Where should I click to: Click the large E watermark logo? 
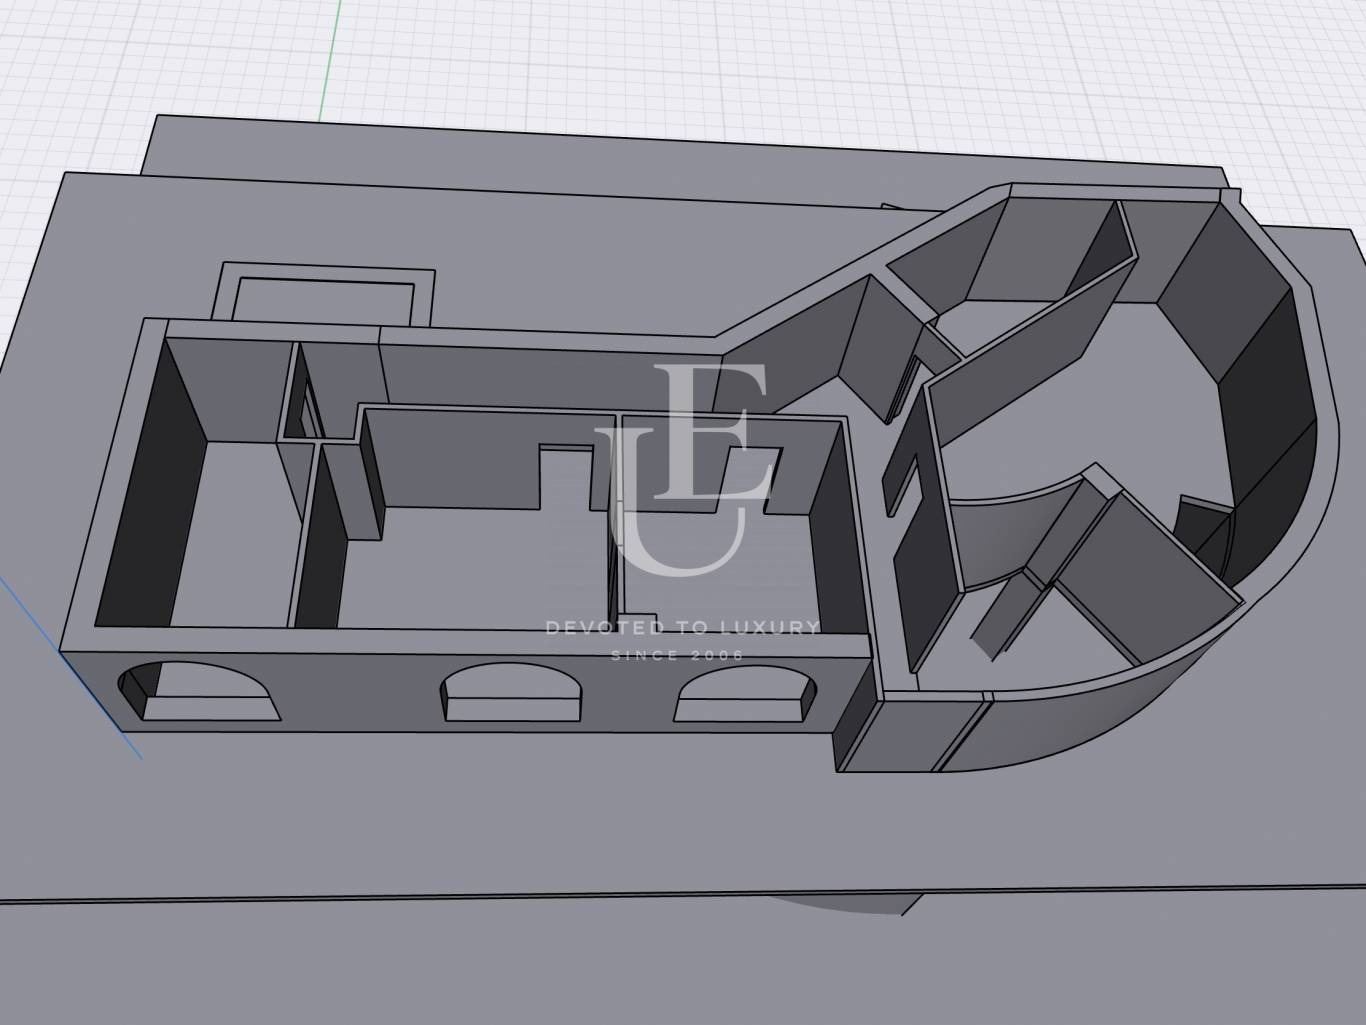point(712,433)
